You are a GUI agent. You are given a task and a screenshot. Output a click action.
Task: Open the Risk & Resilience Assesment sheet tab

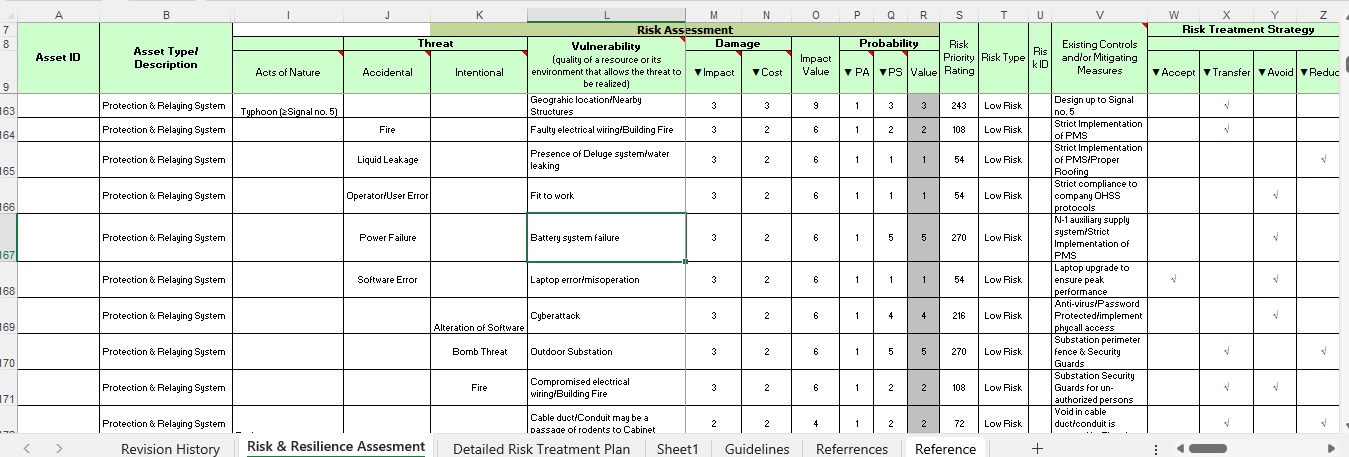click(336, 447)
